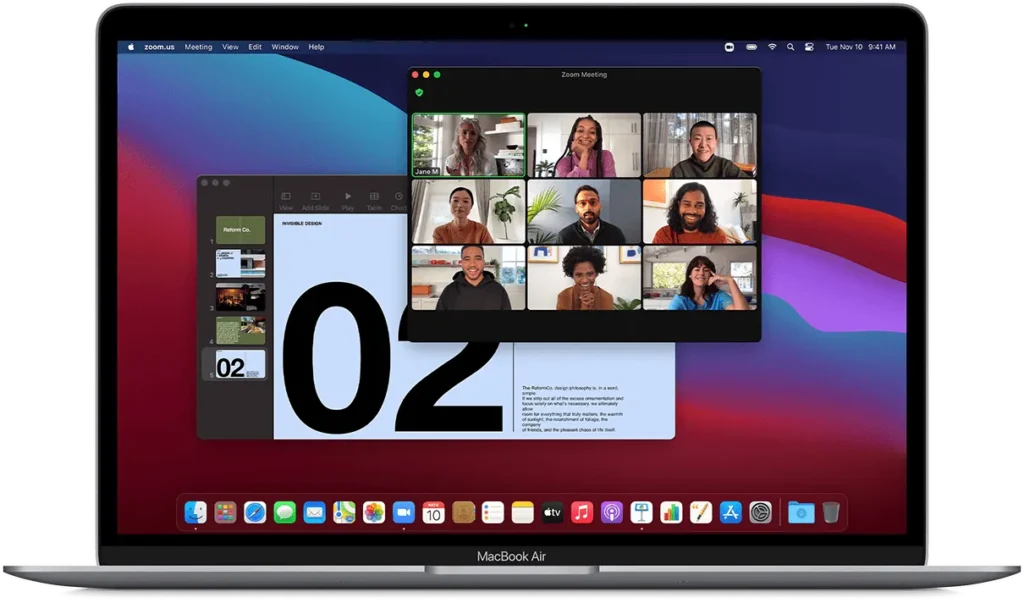The image size is (1024, 603).
Task: Open the Edit menu
Action: click(255, 47)
